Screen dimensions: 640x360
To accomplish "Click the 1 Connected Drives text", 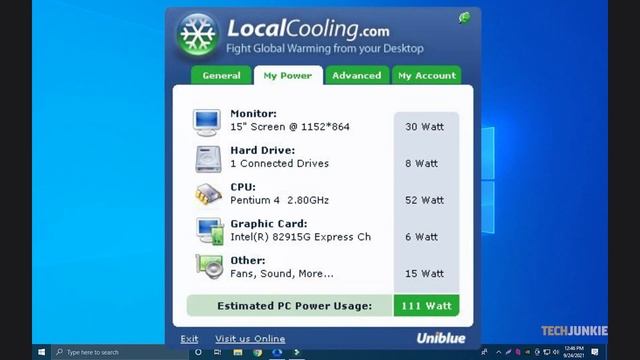I will pos(280,163).
